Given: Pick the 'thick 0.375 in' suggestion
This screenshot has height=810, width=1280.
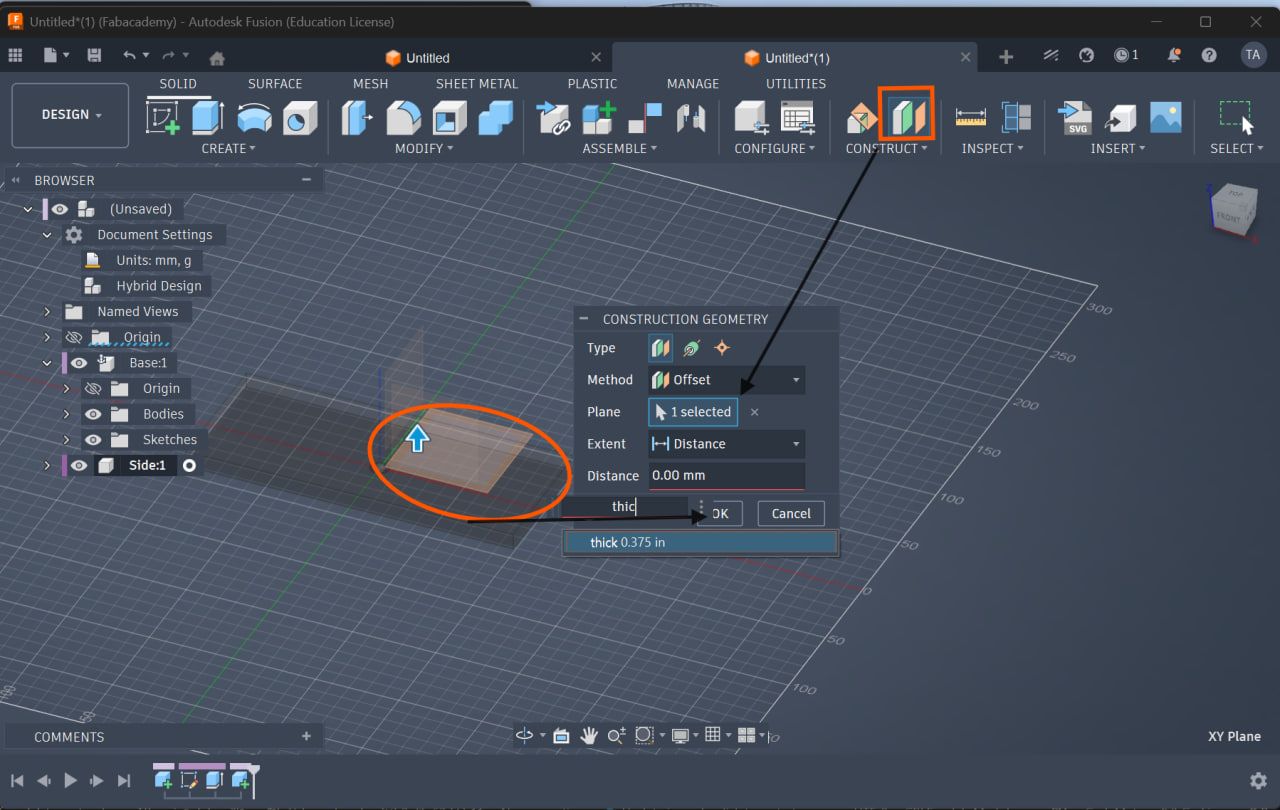Looking at the screenshot, I should click(x=700, y=542).
